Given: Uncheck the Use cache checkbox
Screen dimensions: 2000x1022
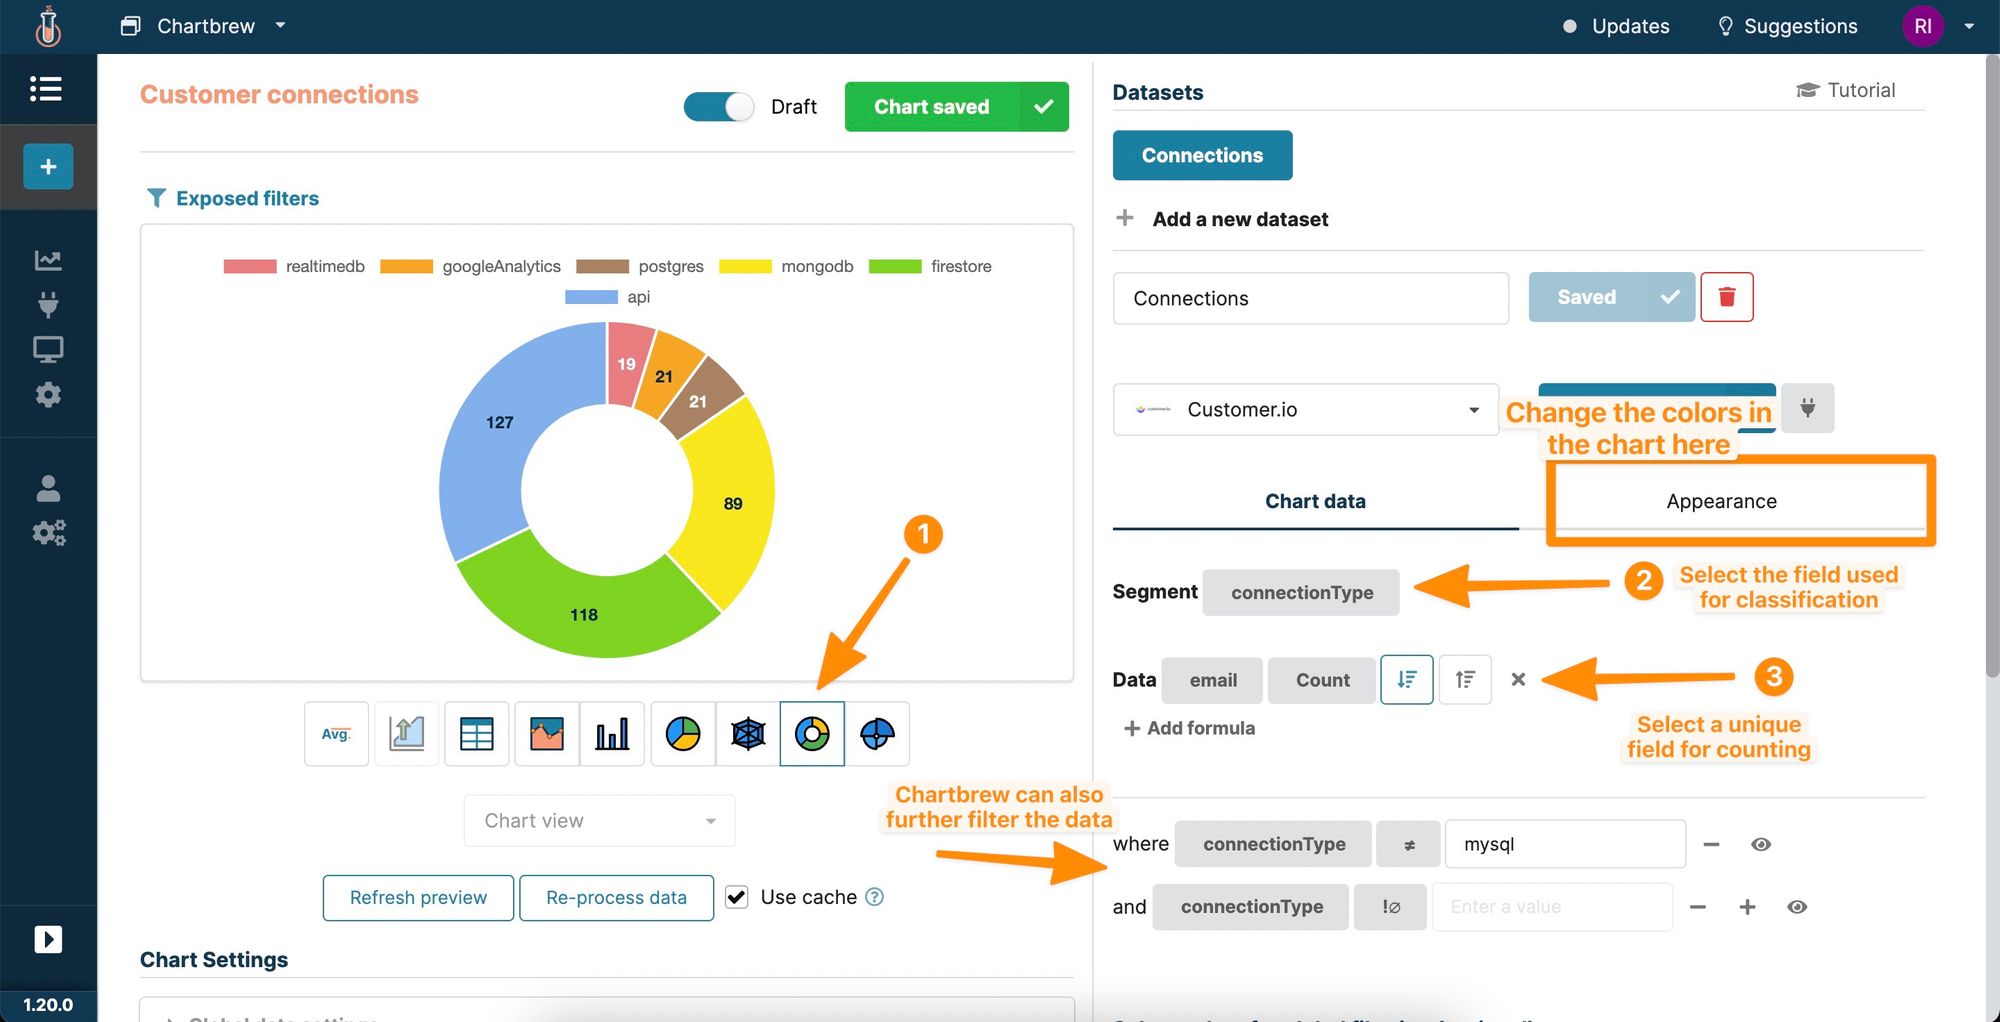Looking at the screenshot, I should pos(736,896).
